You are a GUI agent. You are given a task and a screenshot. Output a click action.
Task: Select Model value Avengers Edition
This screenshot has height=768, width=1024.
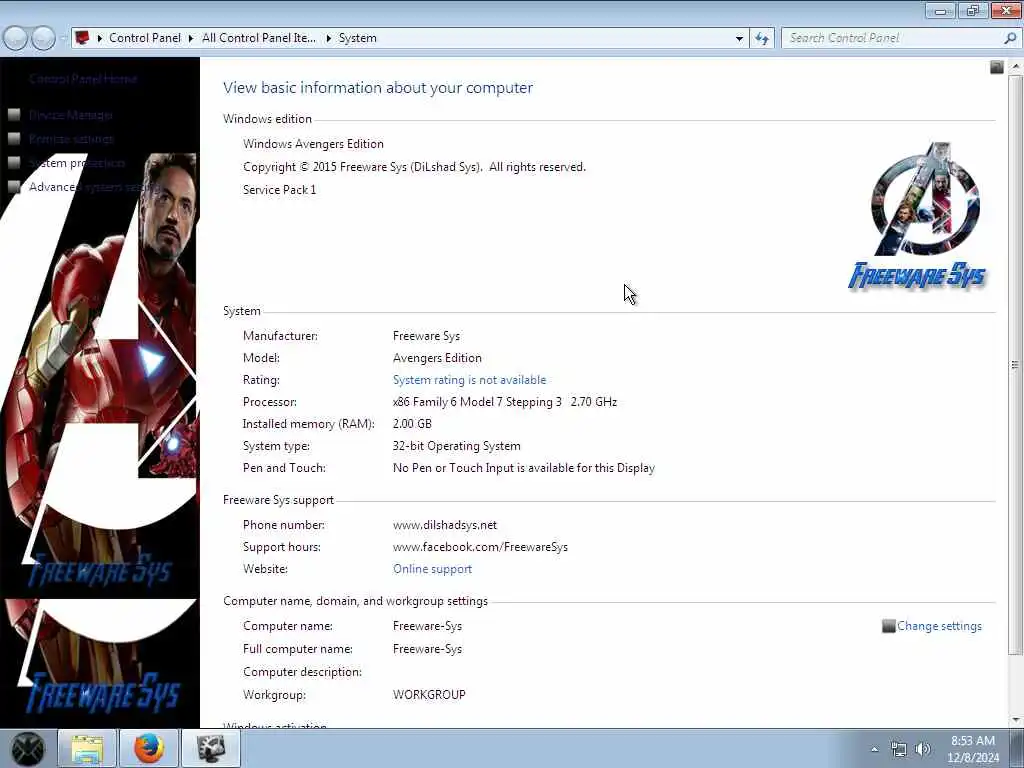(x=438, y=358)
